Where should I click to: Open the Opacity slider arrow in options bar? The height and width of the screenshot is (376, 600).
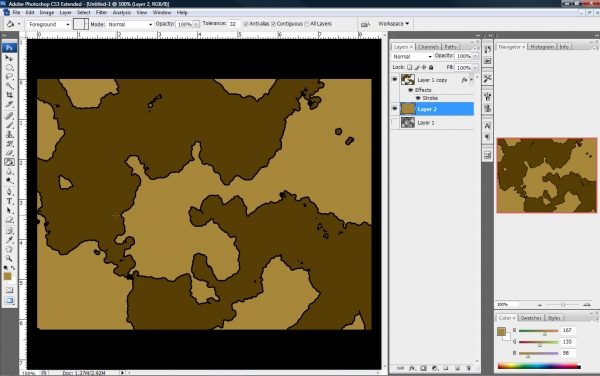tap(196, 24)
